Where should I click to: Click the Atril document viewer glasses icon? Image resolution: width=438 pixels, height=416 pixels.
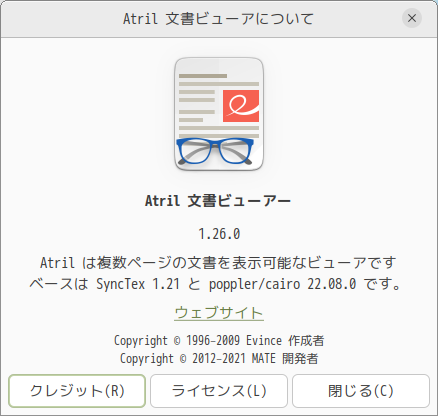(219, 114)
